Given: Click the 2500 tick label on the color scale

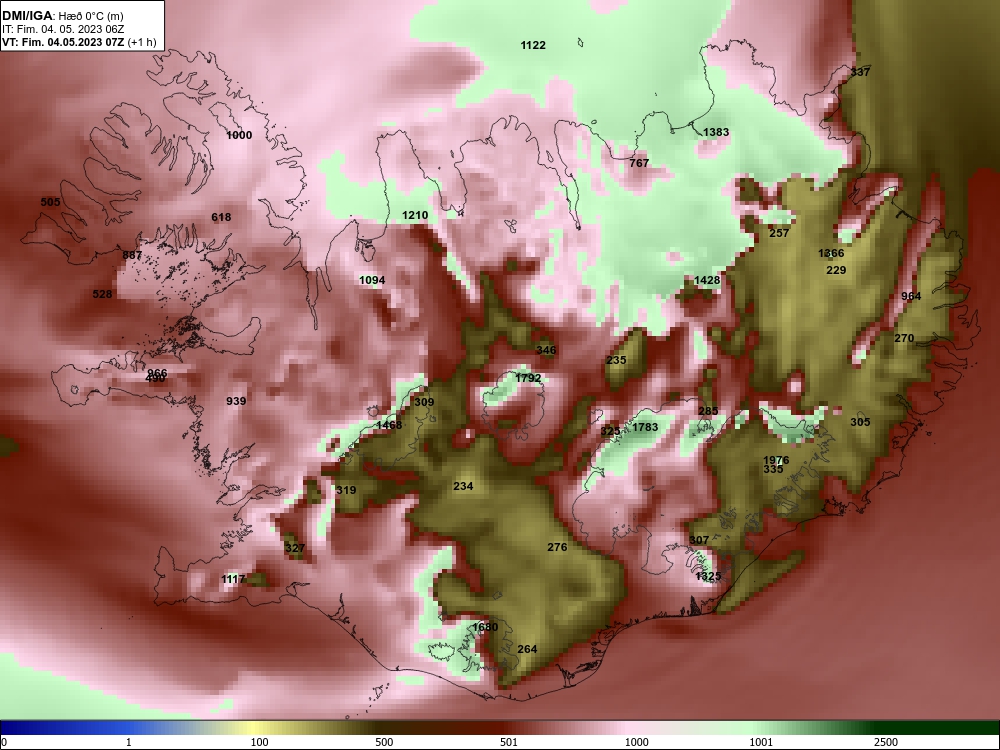Looking at the screenshot, I should 886,742.
